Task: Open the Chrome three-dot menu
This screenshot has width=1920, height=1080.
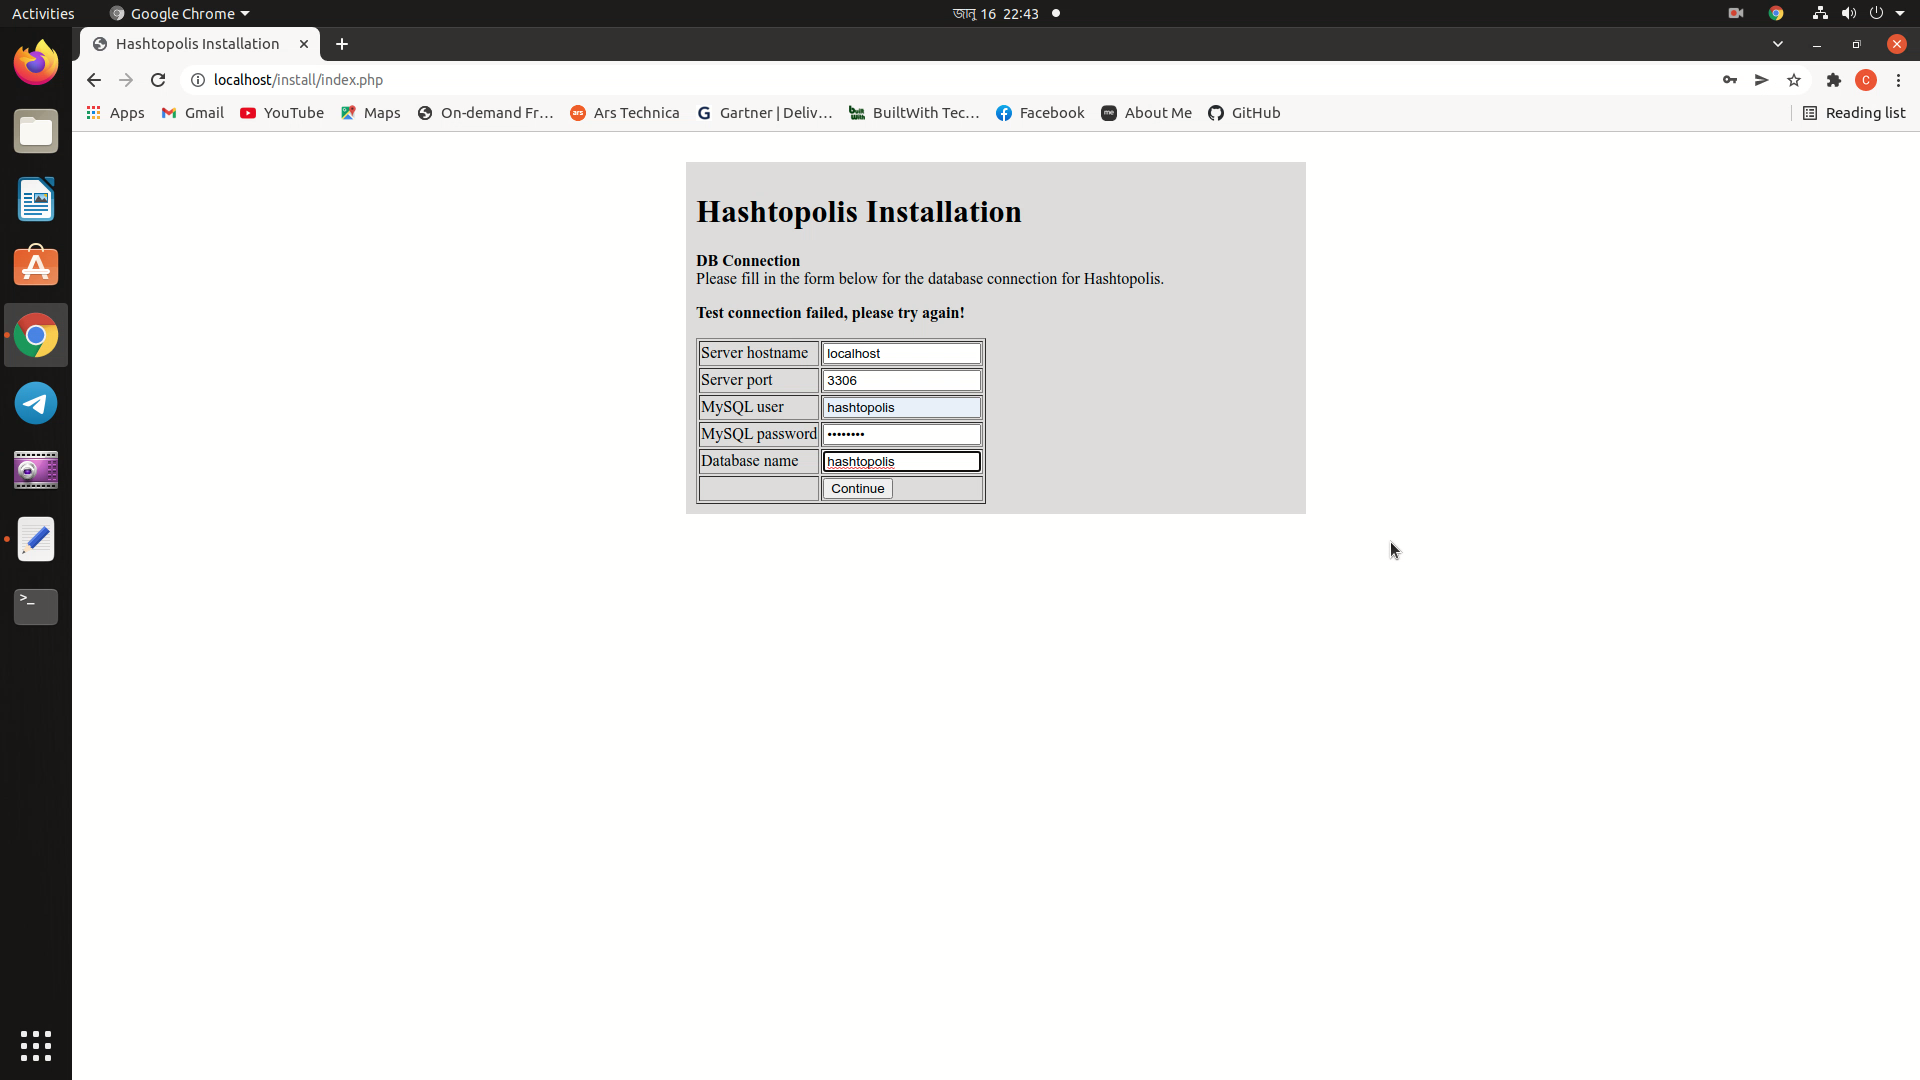Action: tap(1897, 80)
